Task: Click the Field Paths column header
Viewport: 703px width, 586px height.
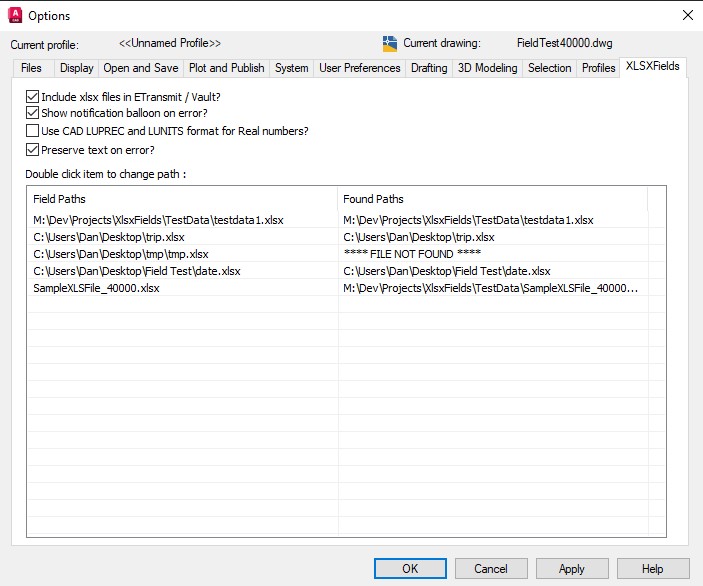Action: tap(182, 199)
